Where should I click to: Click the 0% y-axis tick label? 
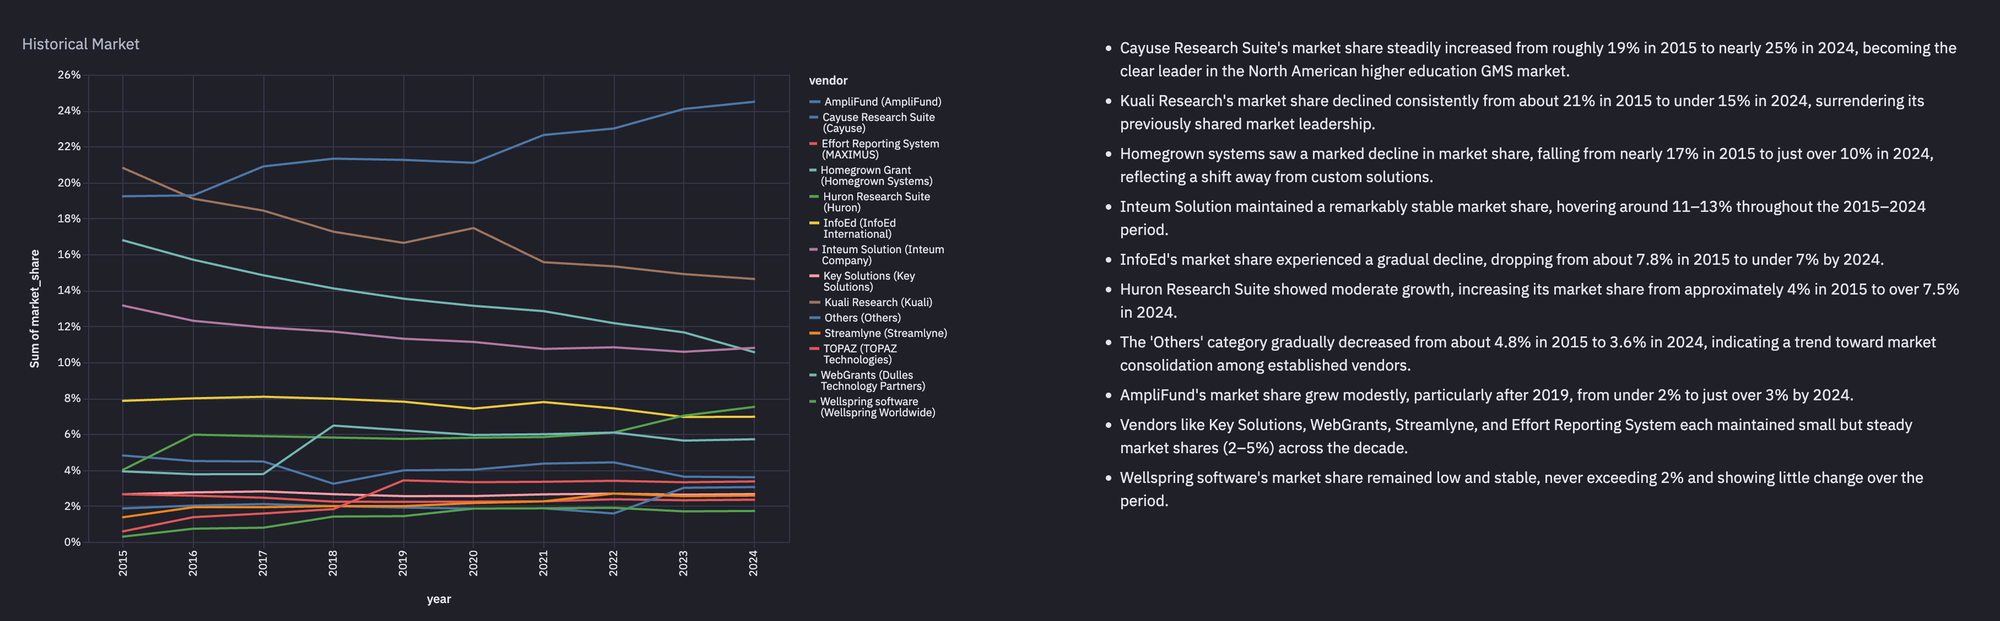click(72, 542)
